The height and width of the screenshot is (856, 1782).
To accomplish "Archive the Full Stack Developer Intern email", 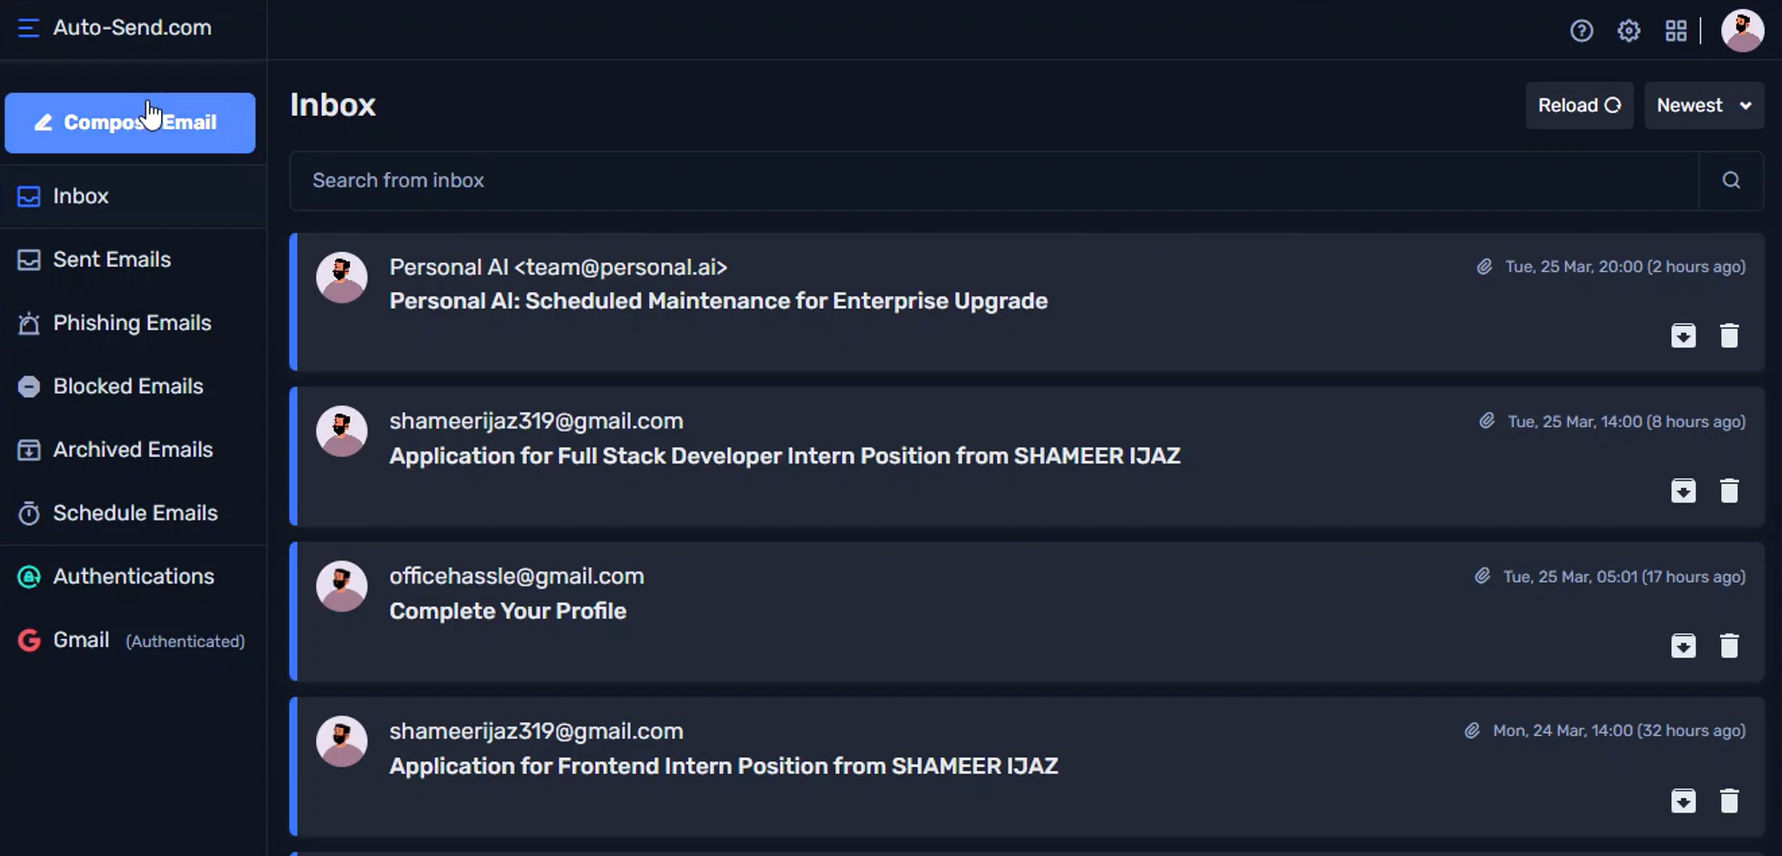I will (1683, 490).
